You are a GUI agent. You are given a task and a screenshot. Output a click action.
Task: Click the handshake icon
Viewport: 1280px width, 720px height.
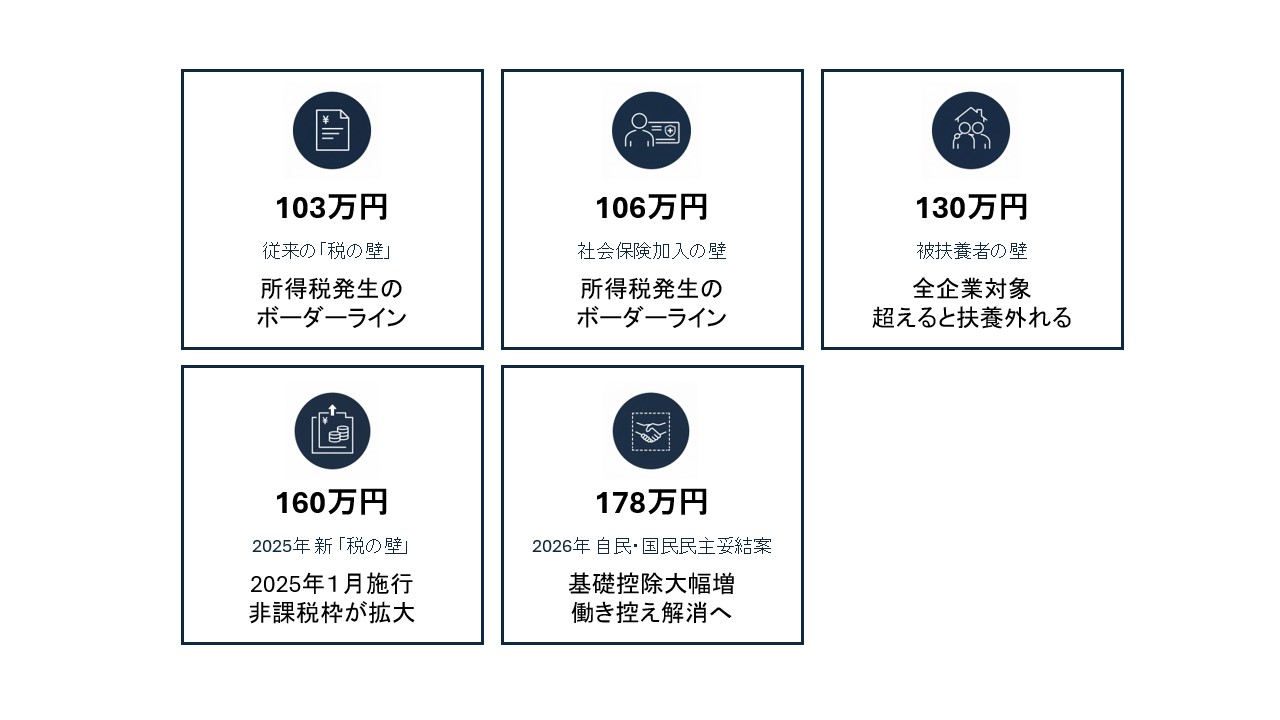click(x=651, y=431)
